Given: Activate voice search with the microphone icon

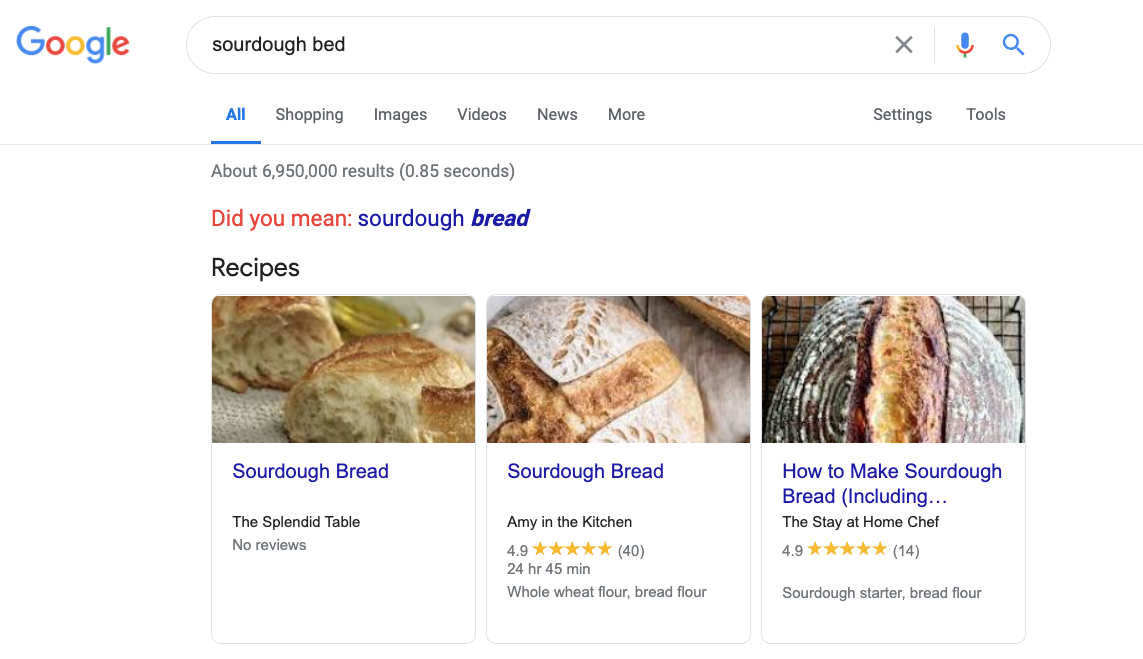Looking at the screenshot, I should pos(964,44).
